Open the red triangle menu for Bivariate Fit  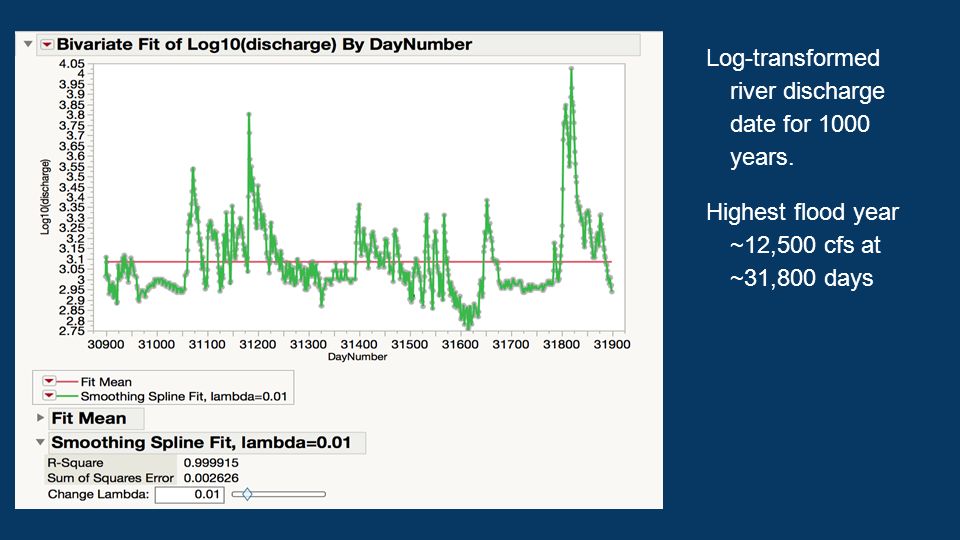47,45
